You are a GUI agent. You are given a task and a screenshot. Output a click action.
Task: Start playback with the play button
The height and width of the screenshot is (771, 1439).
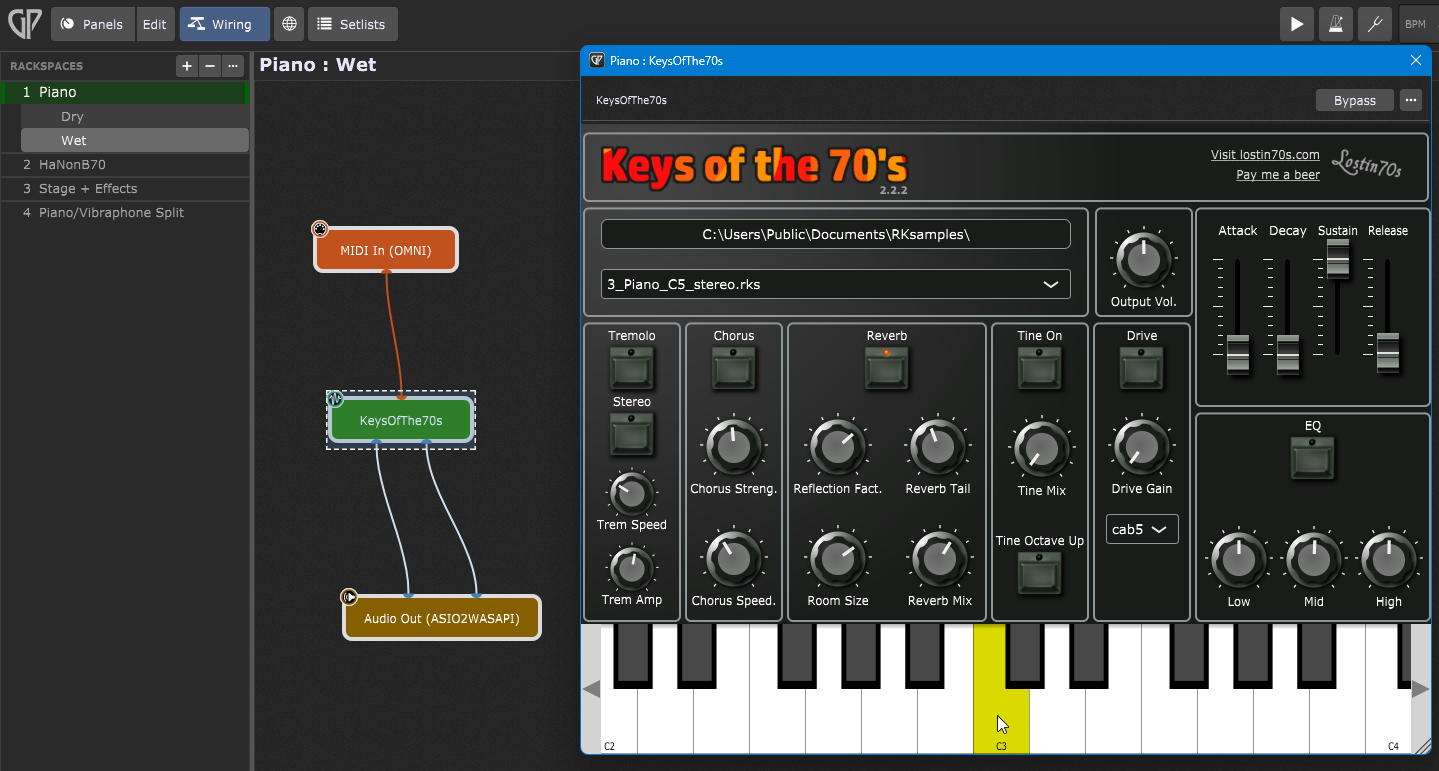pyautogui.click(x=1297, y=24)
